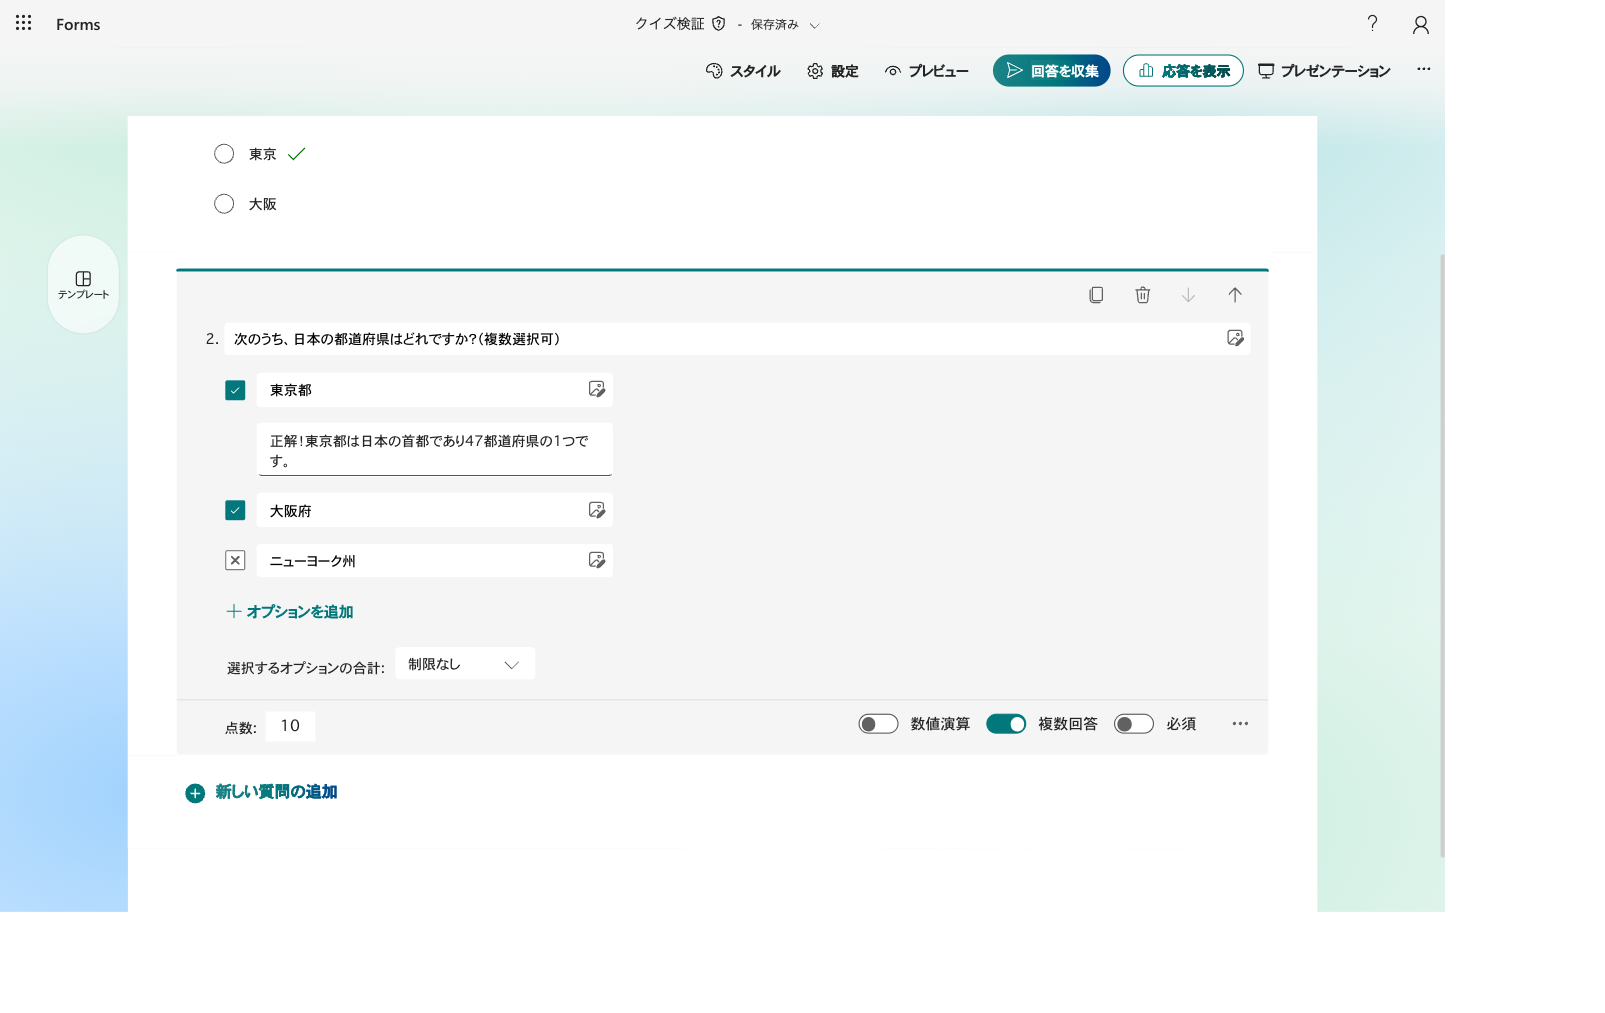The height and width of the screenshot is (1013, 1605).
Task: Insert media icon for question title
Action: [1235, 338]
